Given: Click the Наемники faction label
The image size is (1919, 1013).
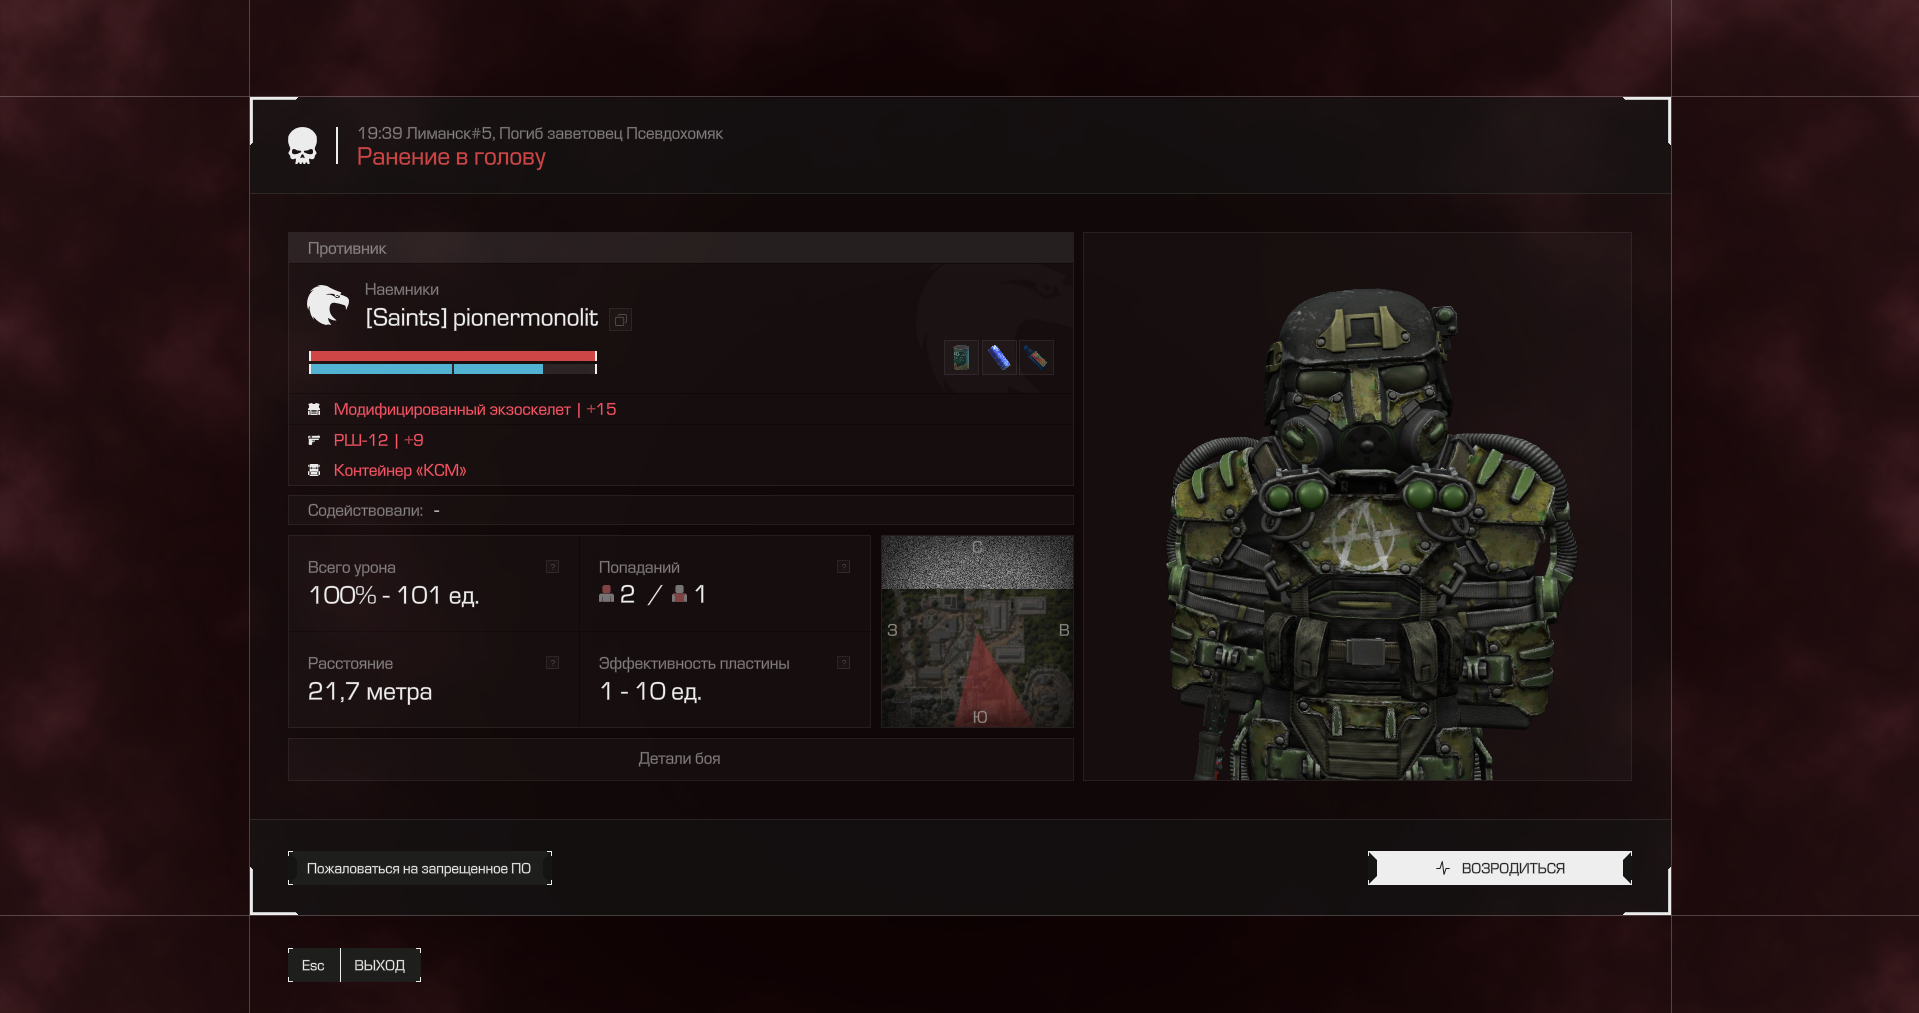Looking at the screenshot, I should click(401, 289).
